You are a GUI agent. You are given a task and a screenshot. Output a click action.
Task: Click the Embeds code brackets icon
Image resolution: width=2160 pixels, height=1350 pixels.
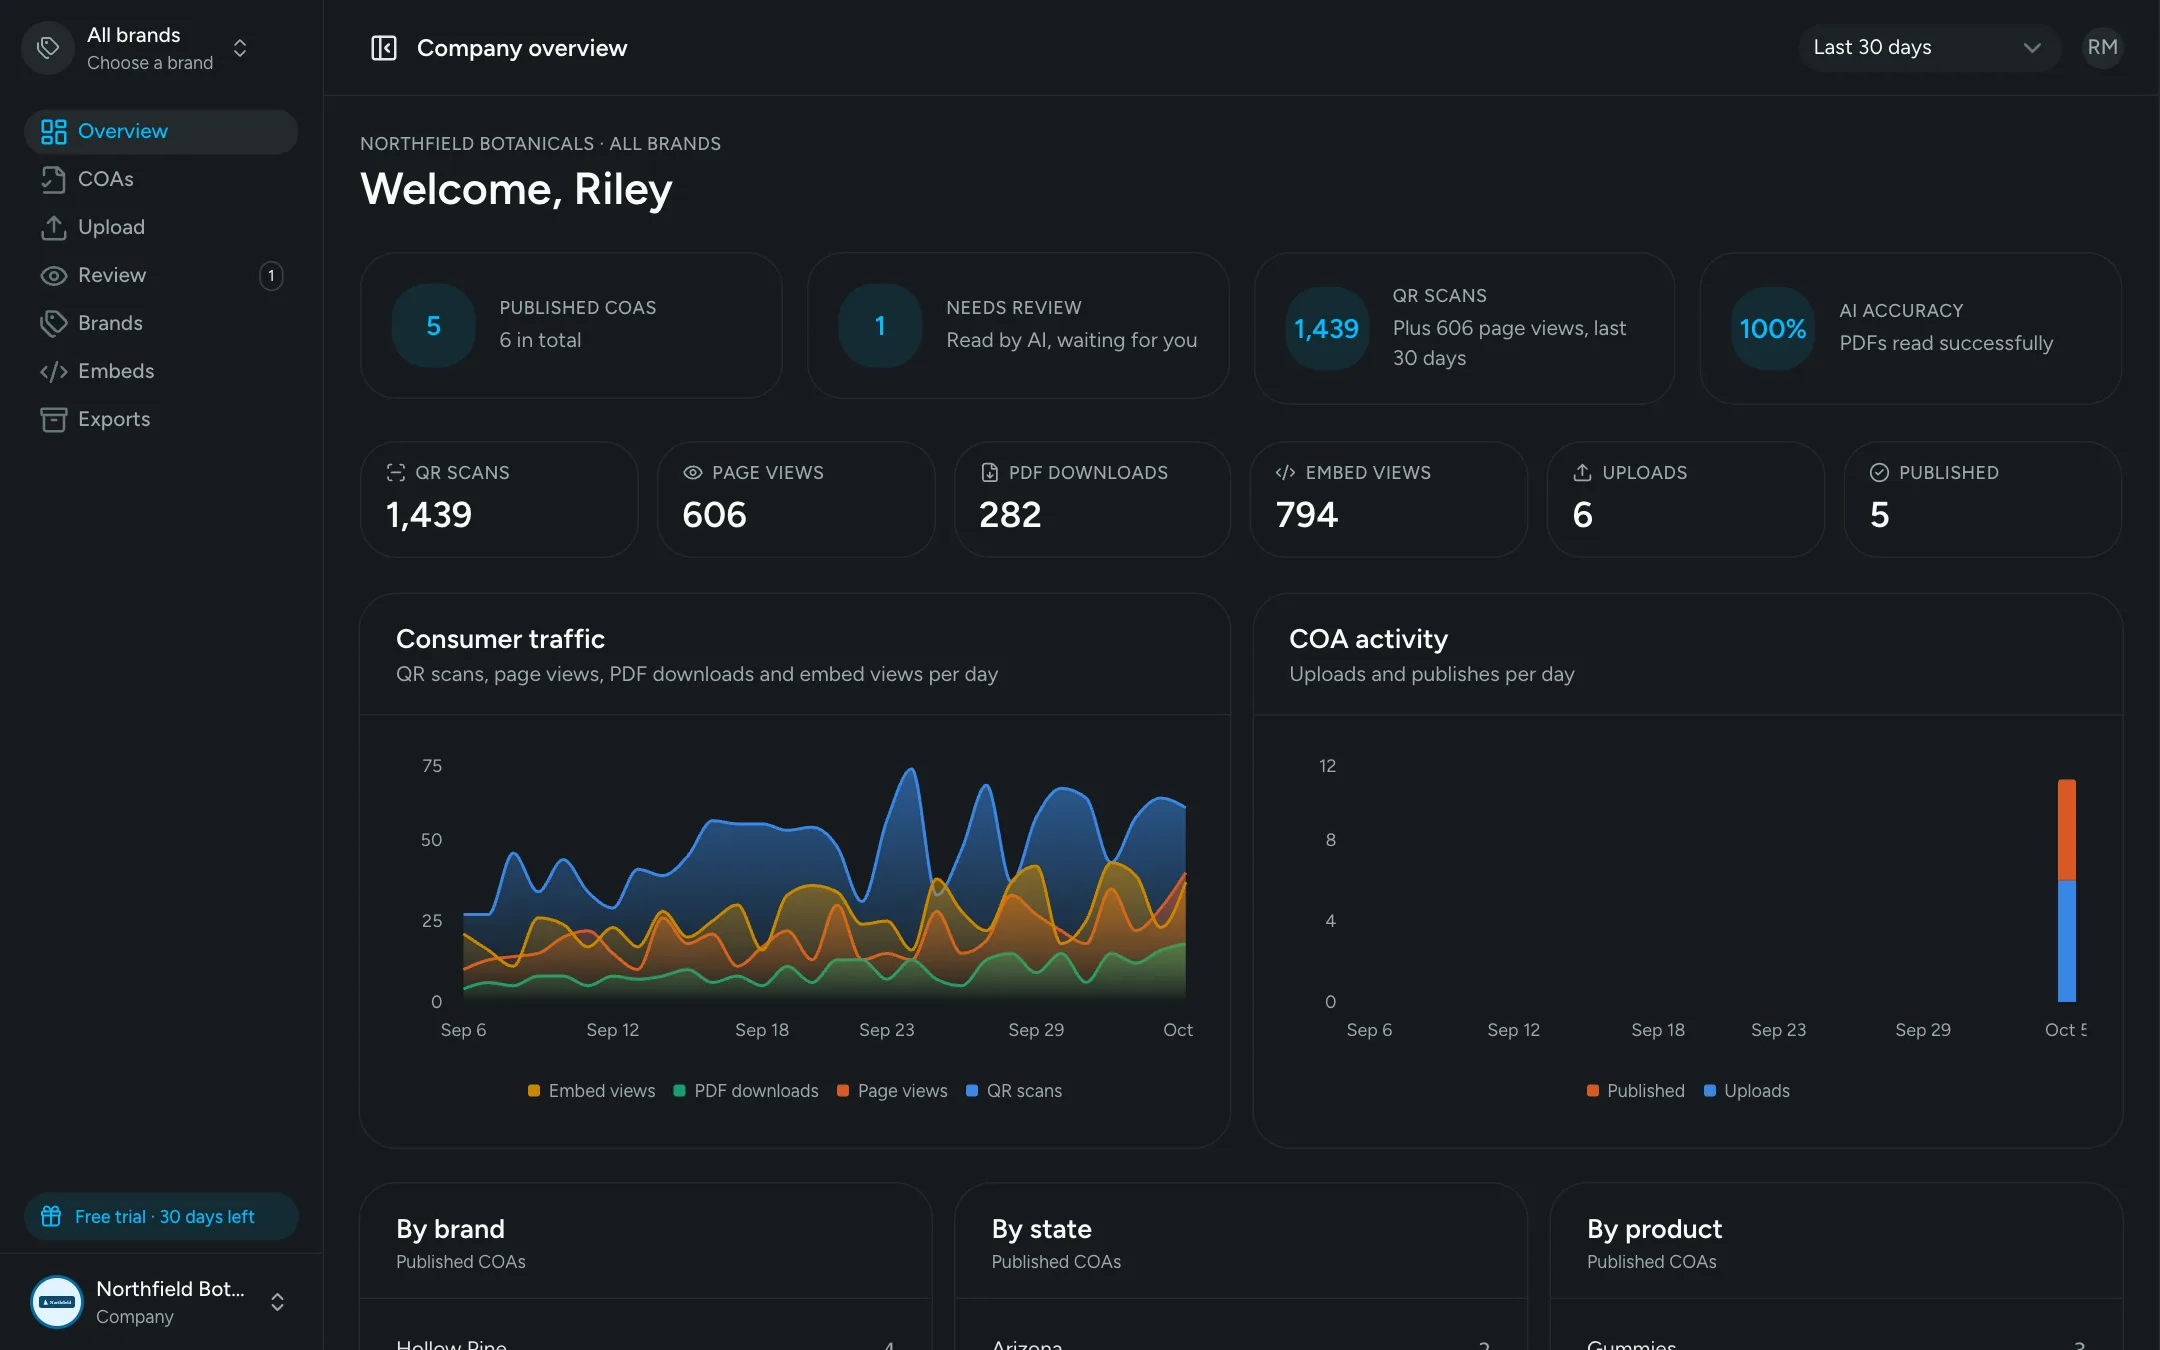(x=53, y=371)
